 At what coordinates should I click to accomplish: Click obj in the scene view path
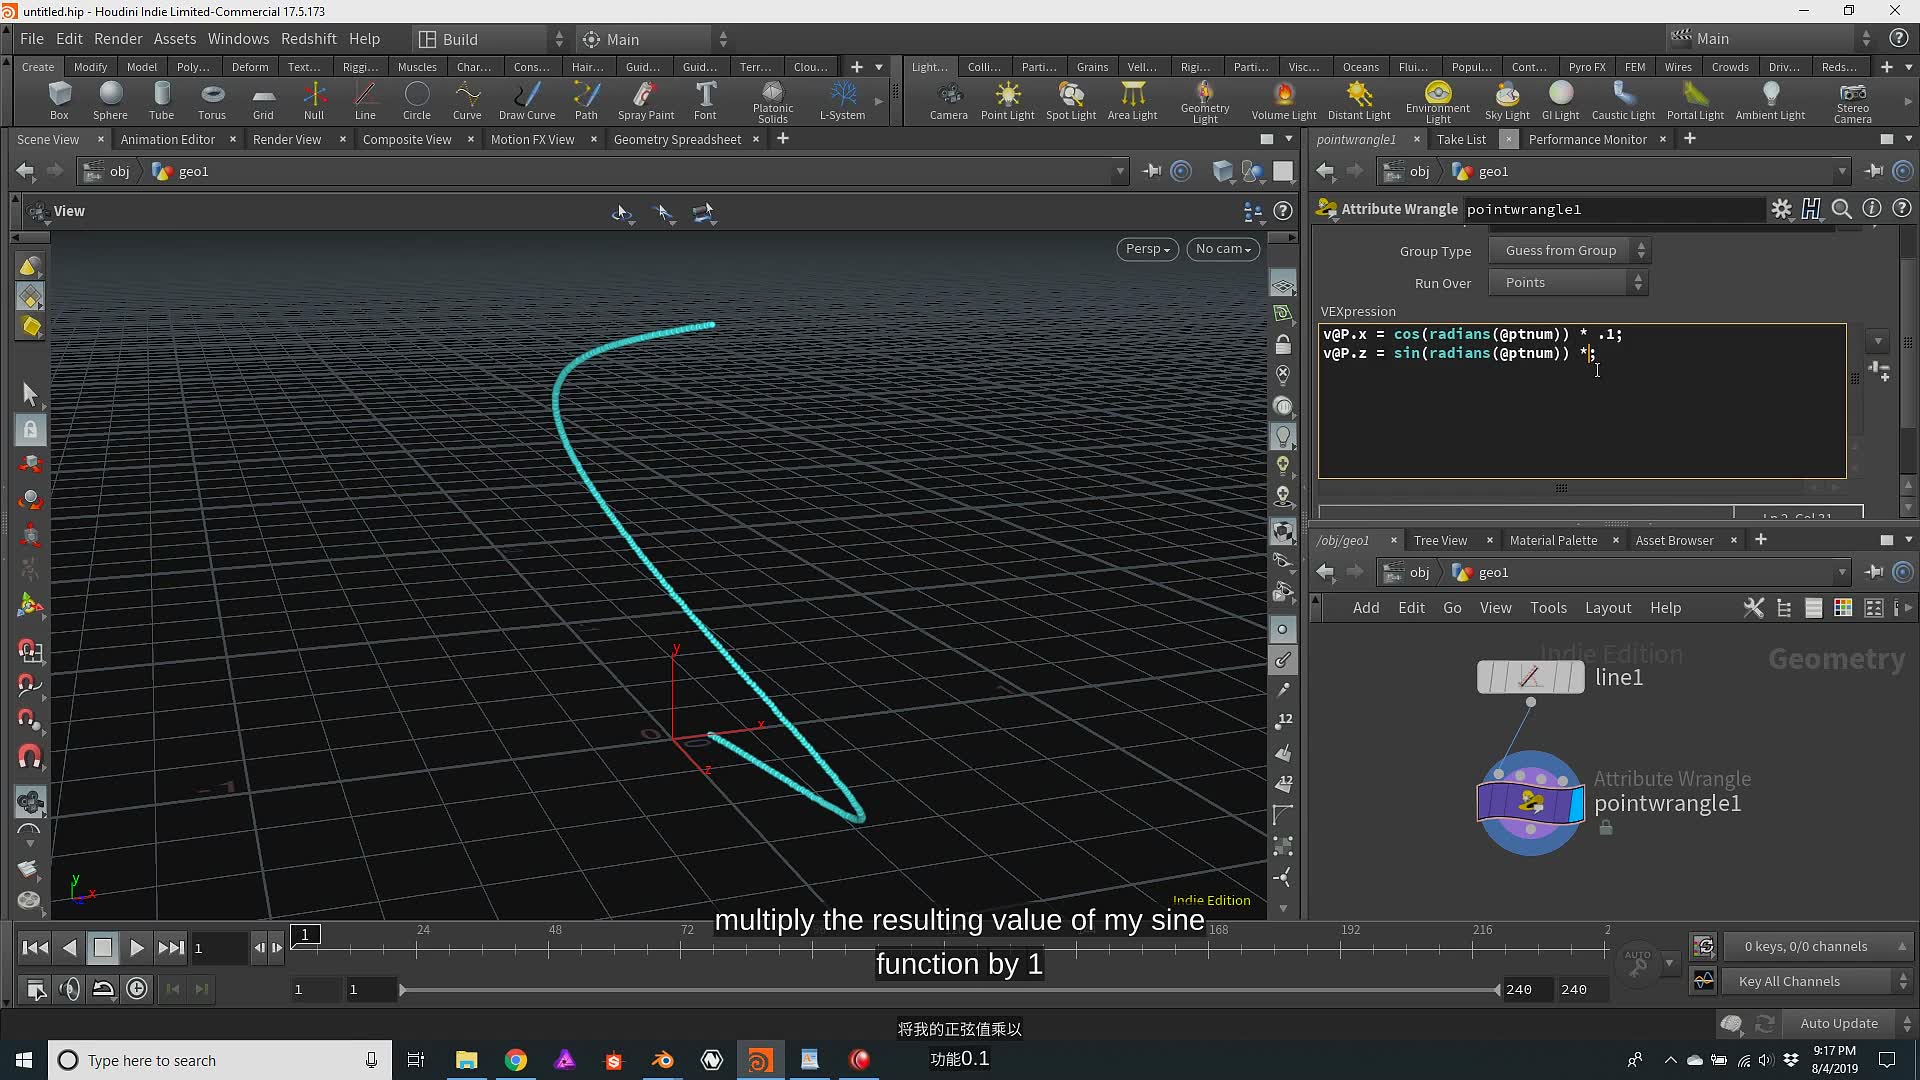tap(119, 171)
